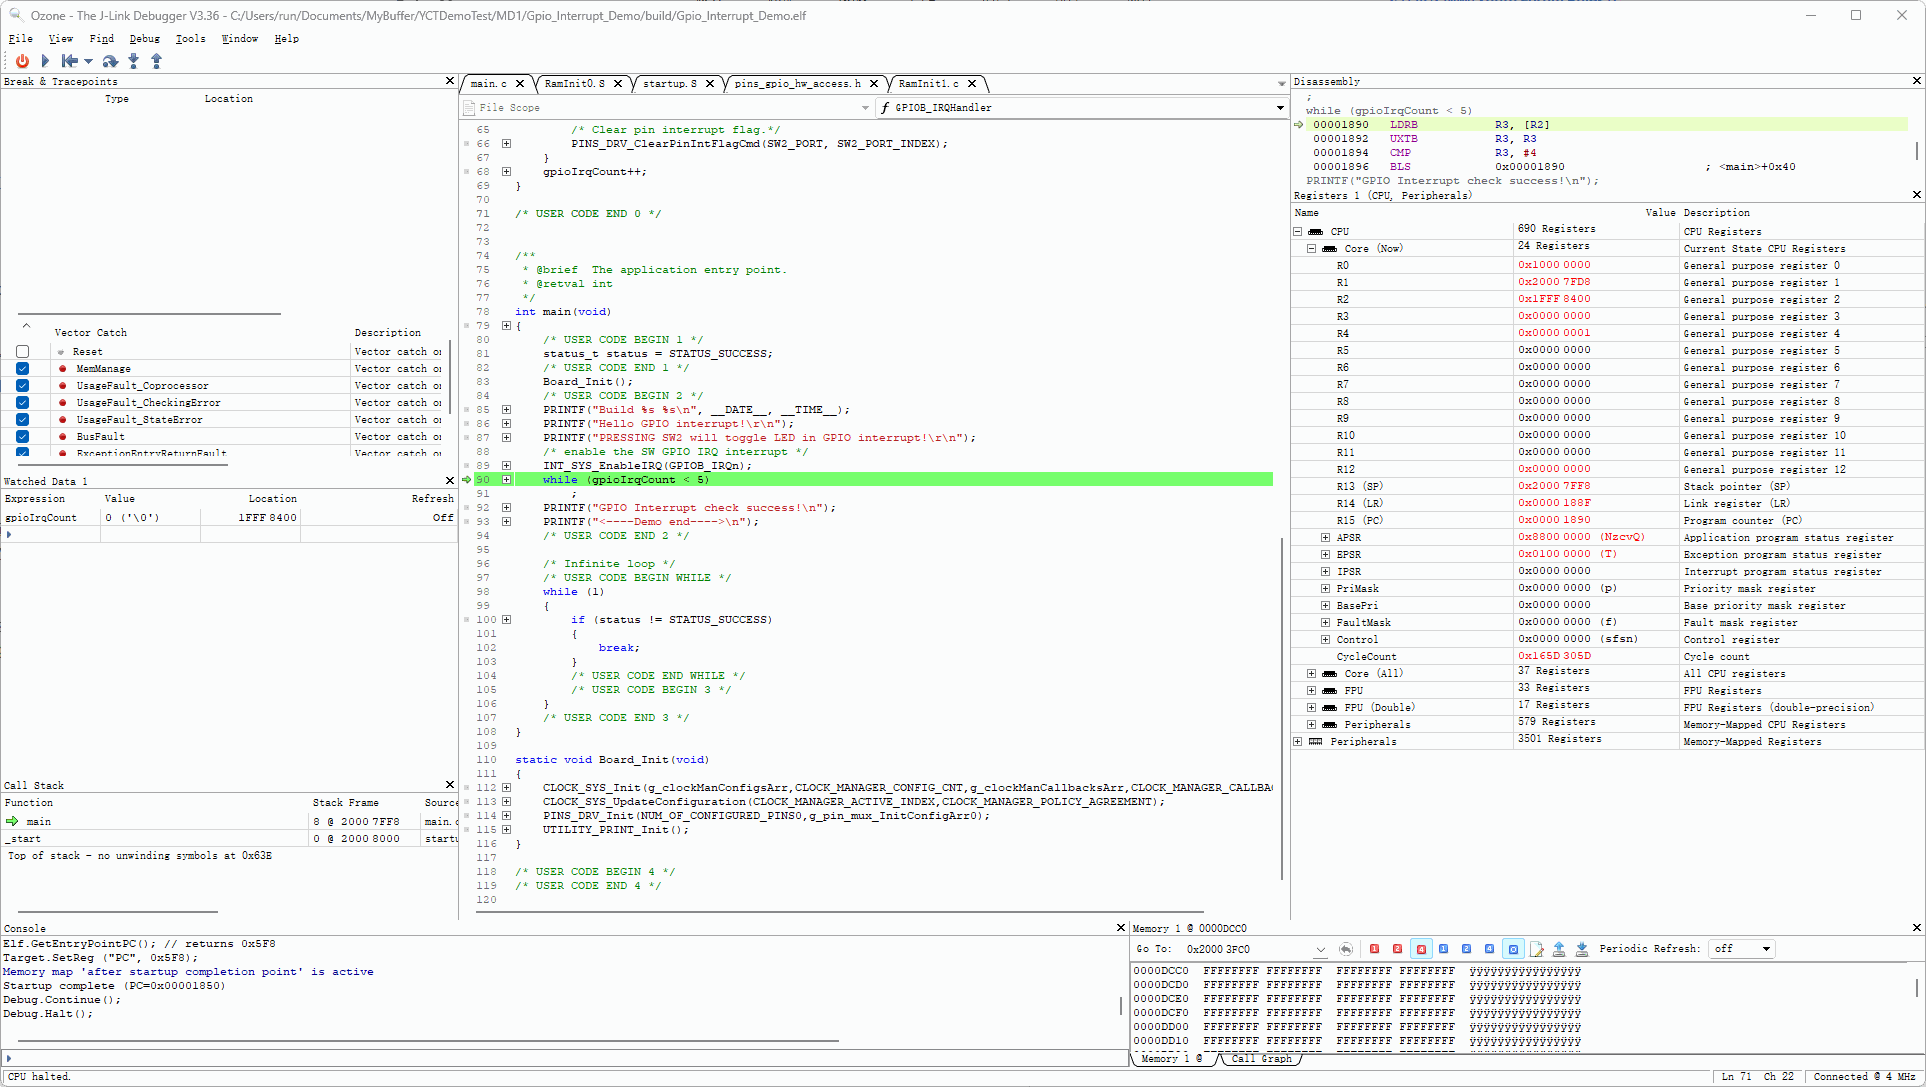Image resolution: width=1926 pixels, height=1087 pixels.
Task: Click the Step Into toolbar icon
Action: pos(134,61)
